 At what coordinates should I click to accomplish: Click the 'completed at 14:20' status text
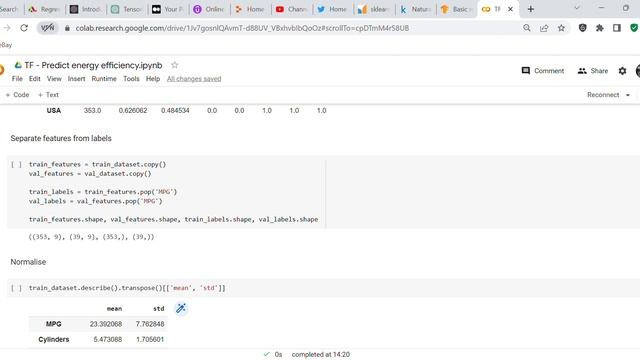(320, 354)
